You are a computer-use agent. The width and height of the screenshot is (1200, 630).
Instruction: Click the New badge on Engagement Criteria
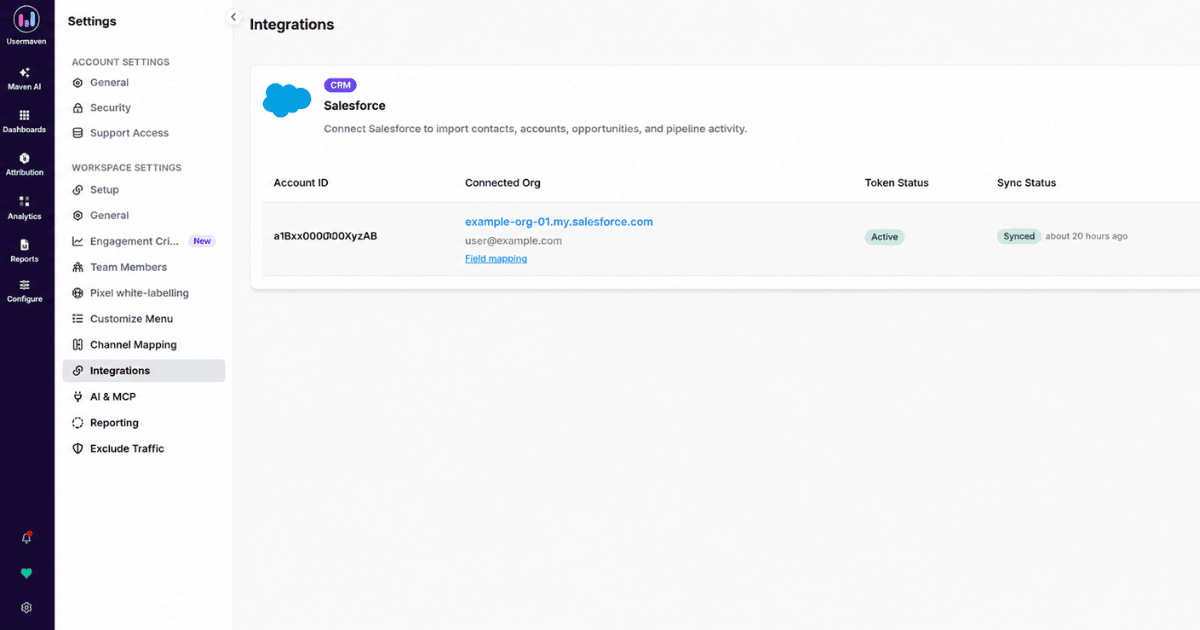202,241
